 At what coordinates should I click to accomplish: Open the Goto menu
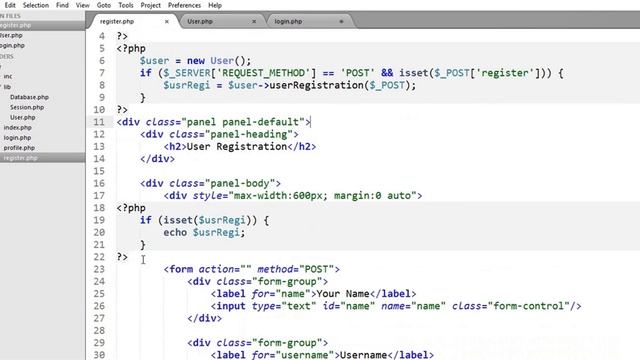[104, 5]
